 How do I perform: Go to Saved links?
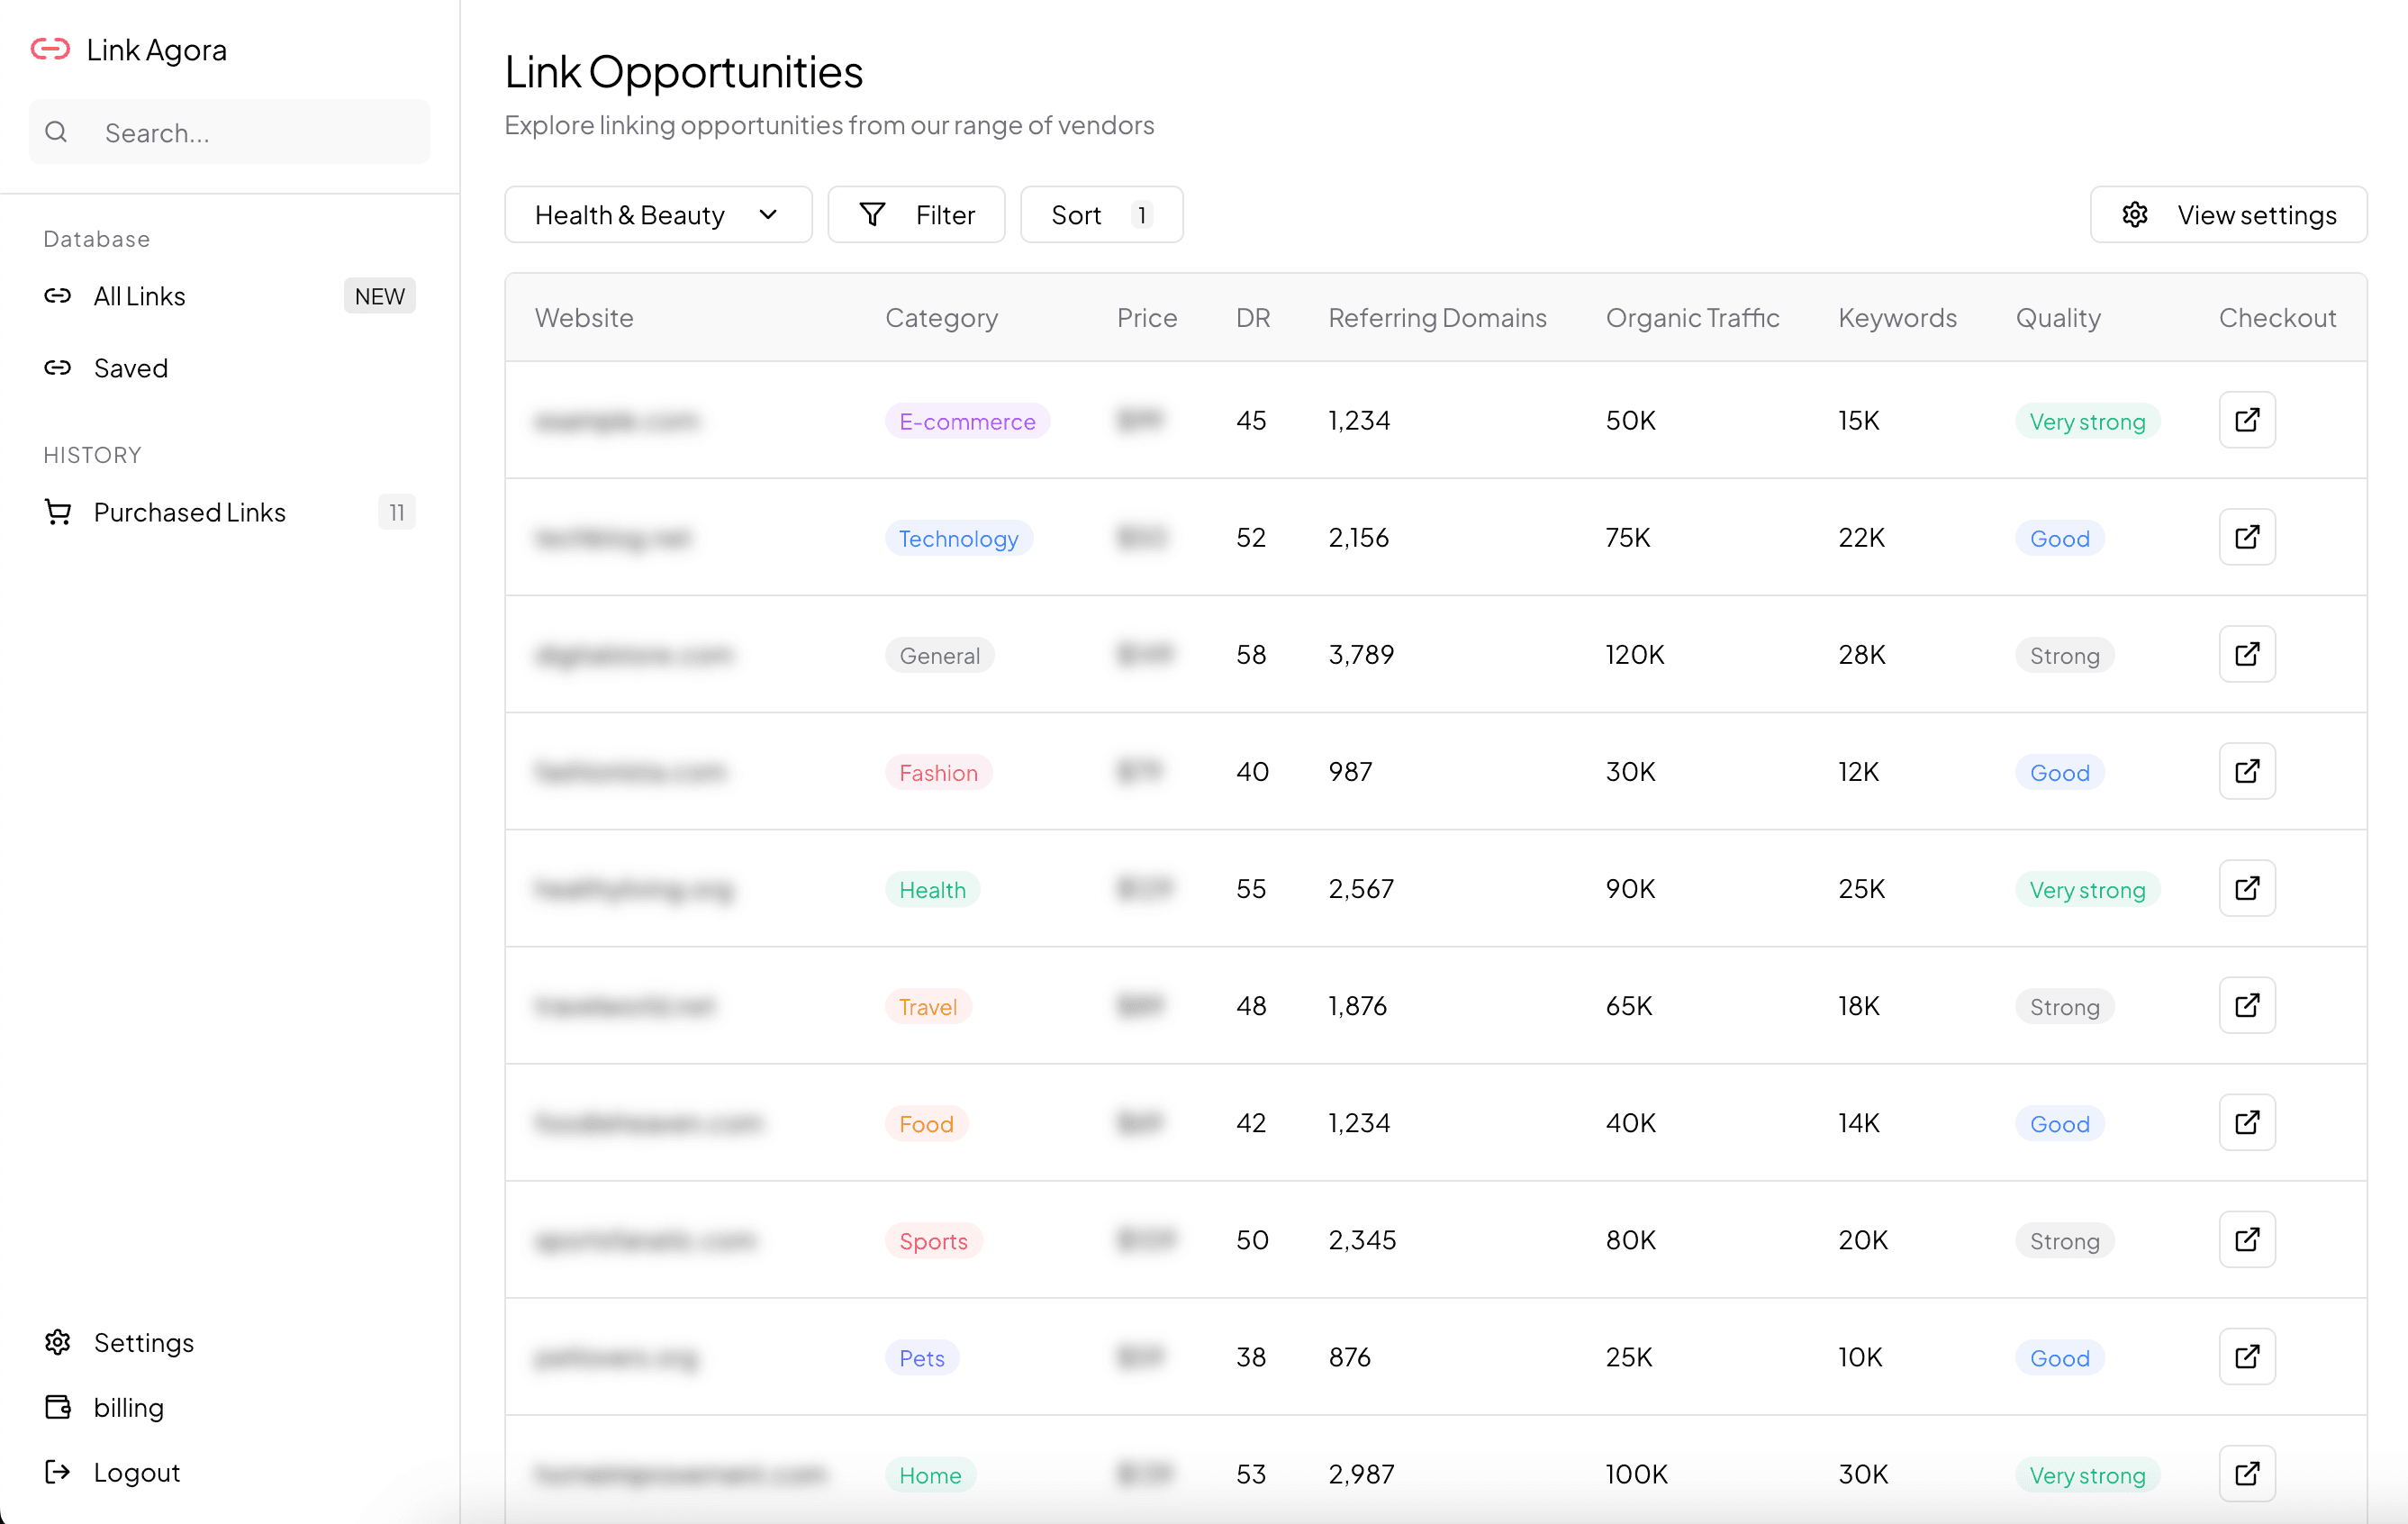point(131,368)
